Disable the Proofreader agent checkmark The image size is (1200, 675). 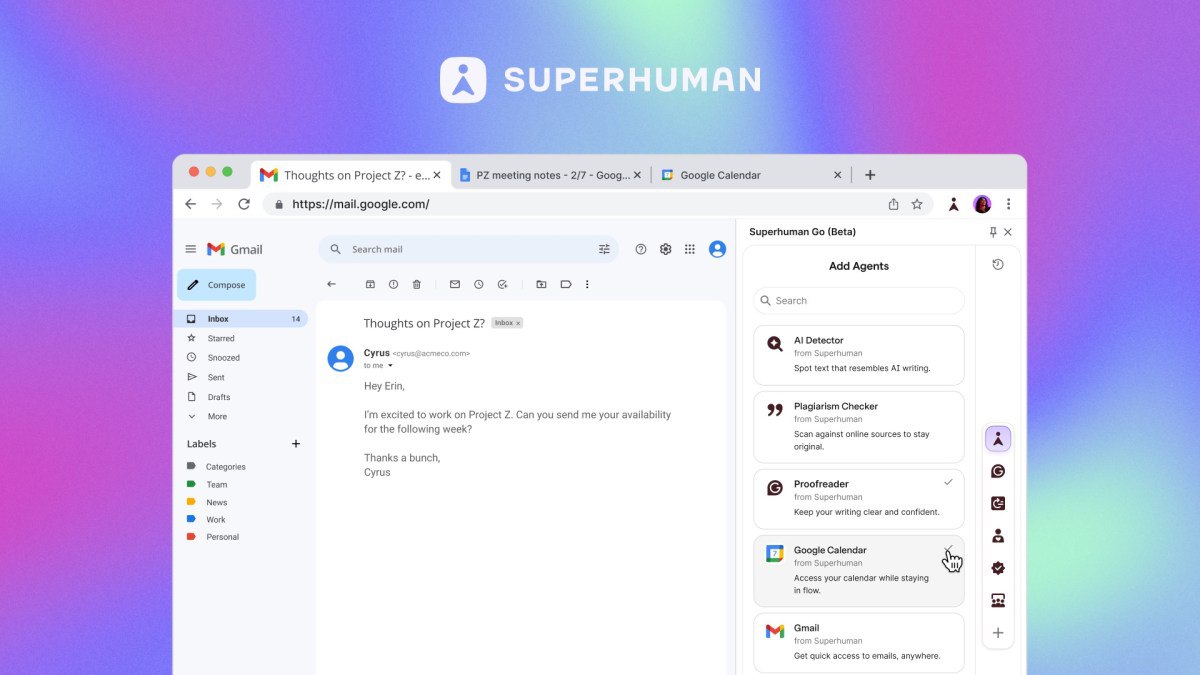point(948,482)
